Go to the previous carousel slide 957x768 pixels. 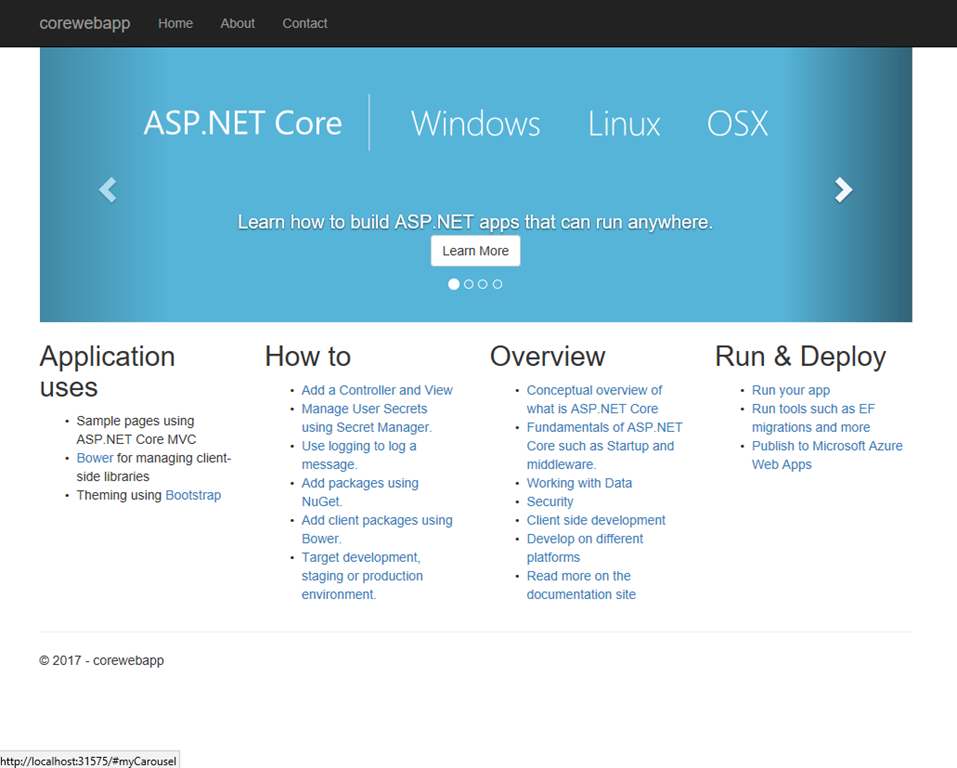click(x=108, y=190)
